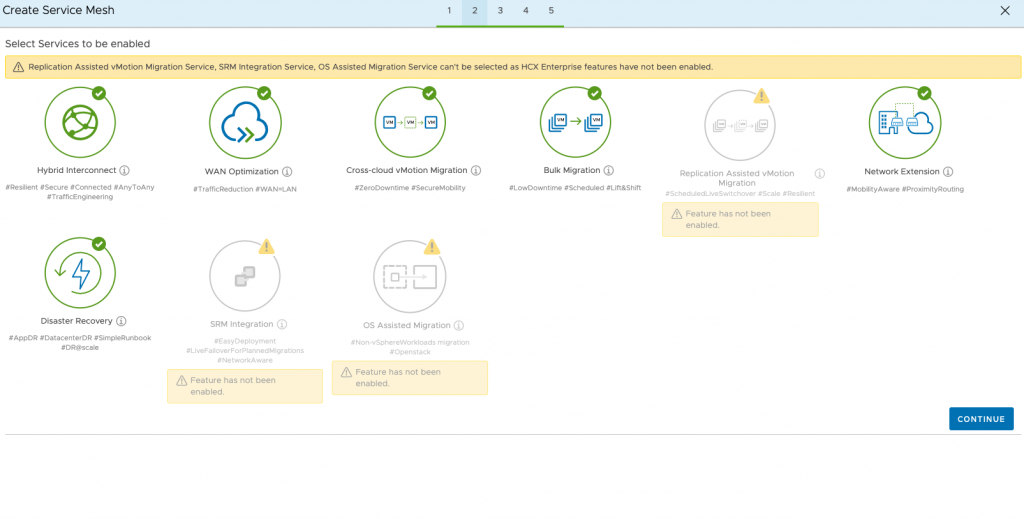The width and height of the screenshot is (1024, 519).
Task: Click the WAN Optimization label
Action: click(242, 172)
